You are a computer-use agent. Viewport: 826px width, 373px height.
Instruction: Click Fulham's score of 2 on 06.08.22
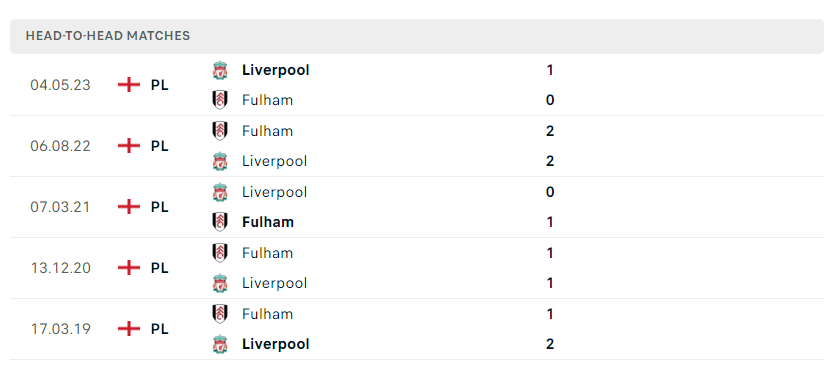[550, 131]
